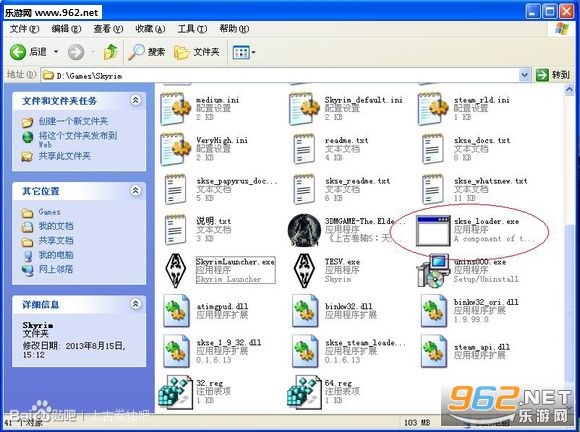The height and width of the screenshot is (432, 580).
Task: Select the 64.reg registry file icon
Action: (304, 392)
